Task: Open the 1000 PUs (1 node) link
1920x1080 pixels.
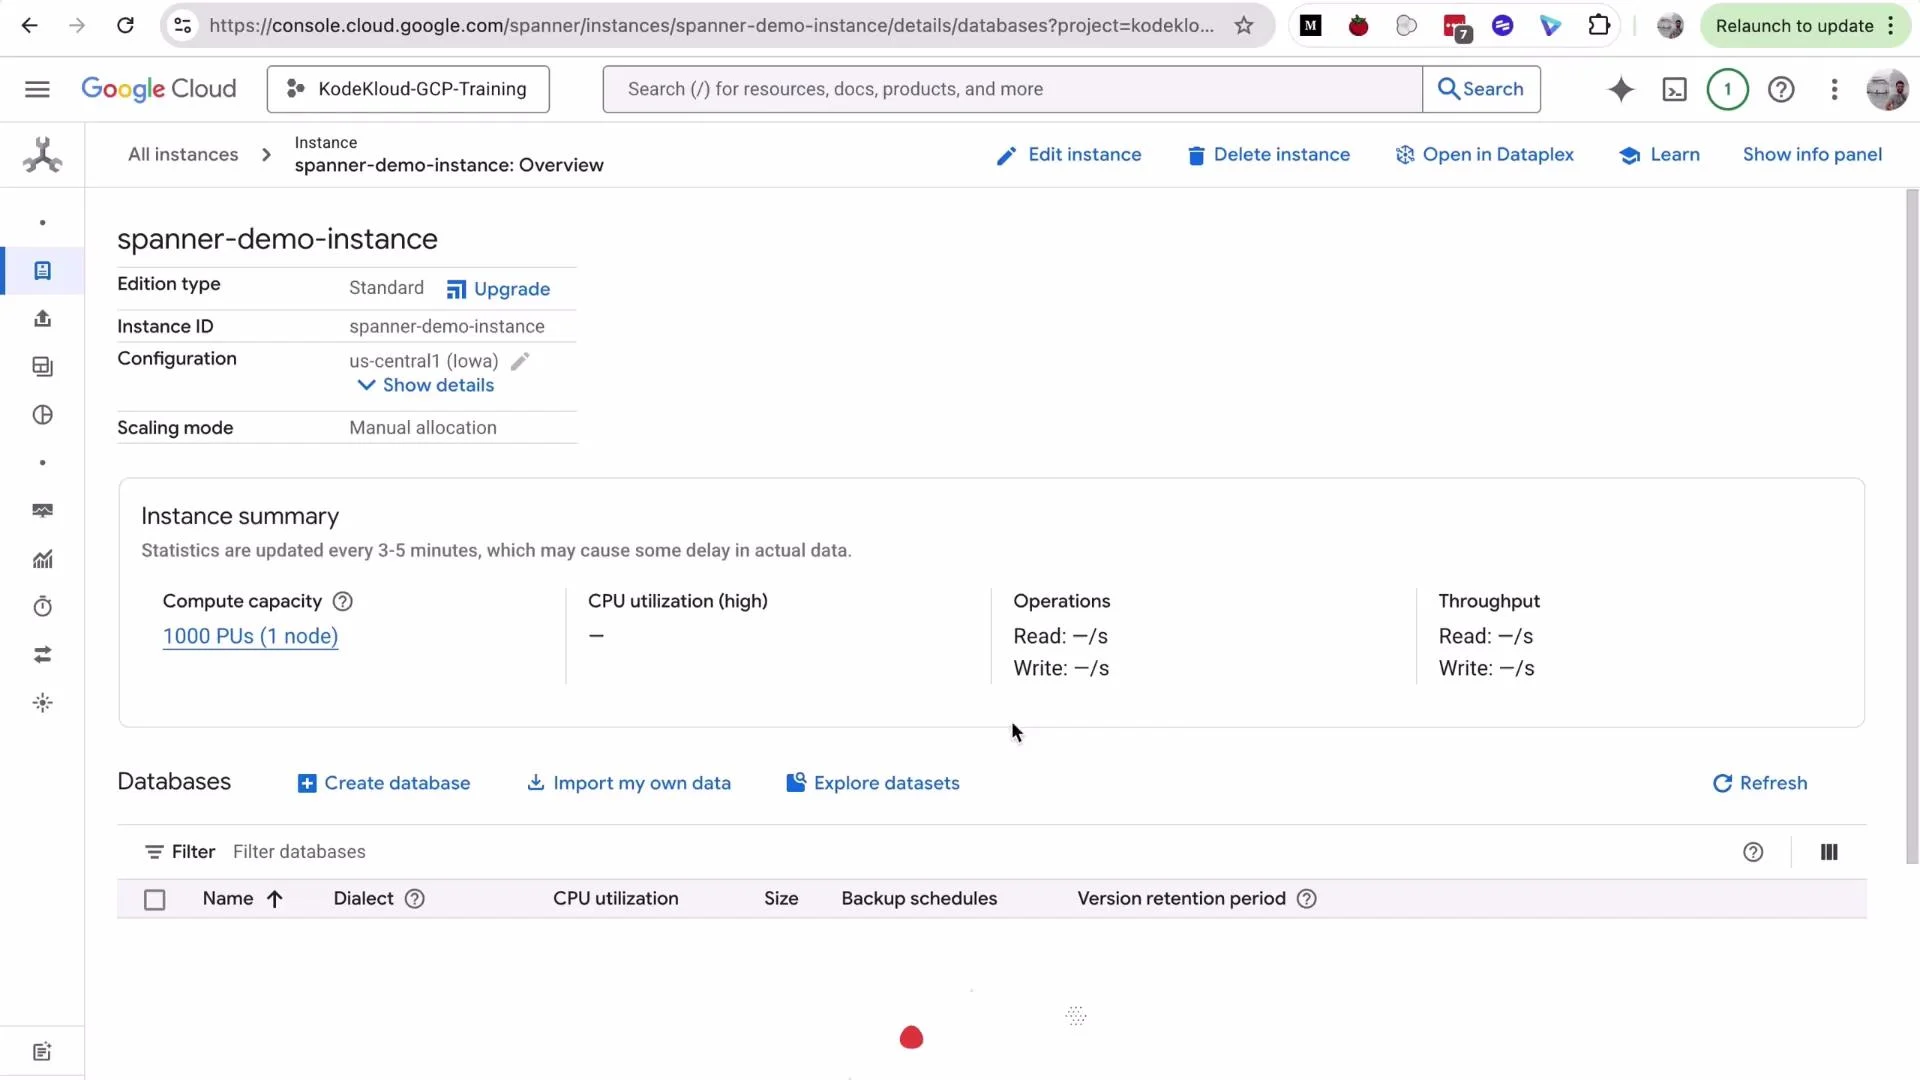Action: pos(250,636)
